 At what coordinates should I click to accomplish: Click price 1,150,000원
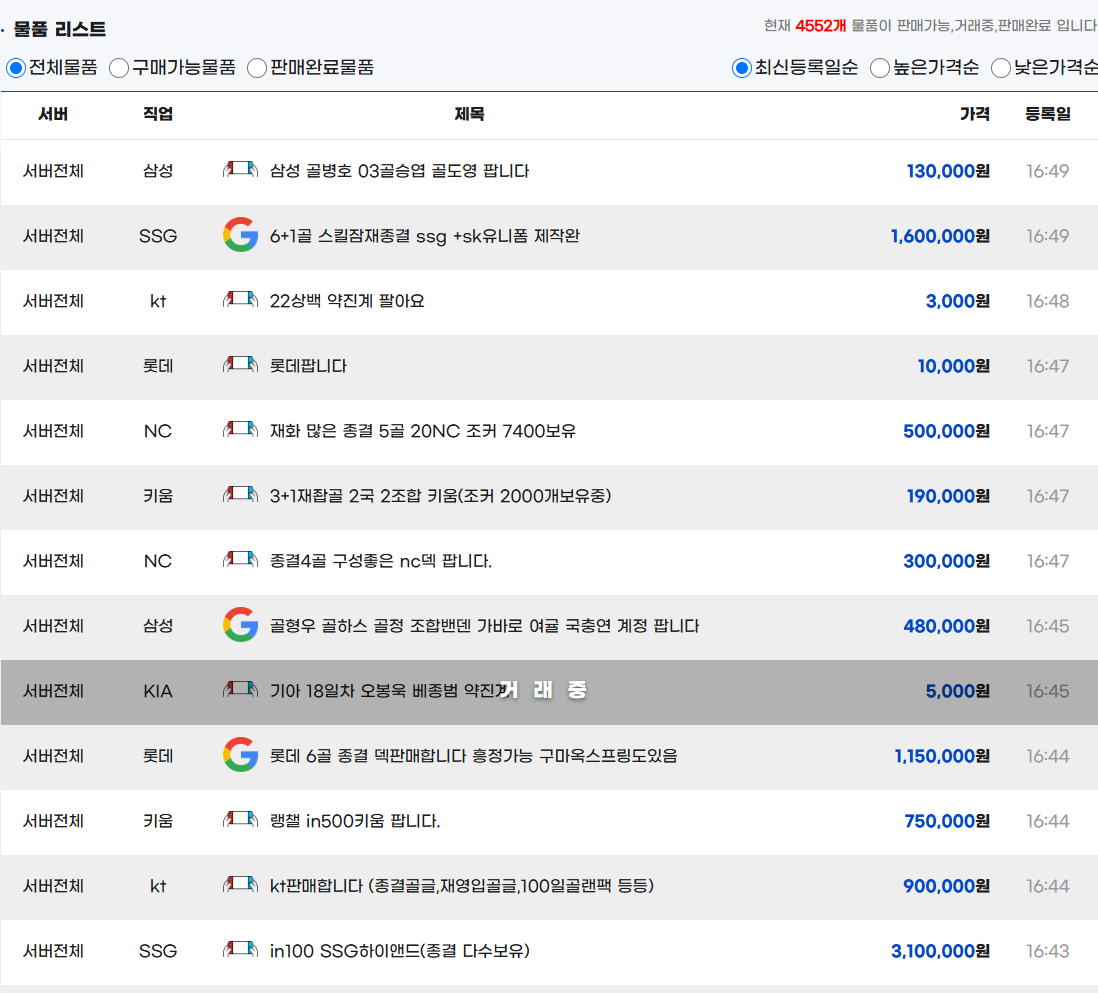(943, 756)
